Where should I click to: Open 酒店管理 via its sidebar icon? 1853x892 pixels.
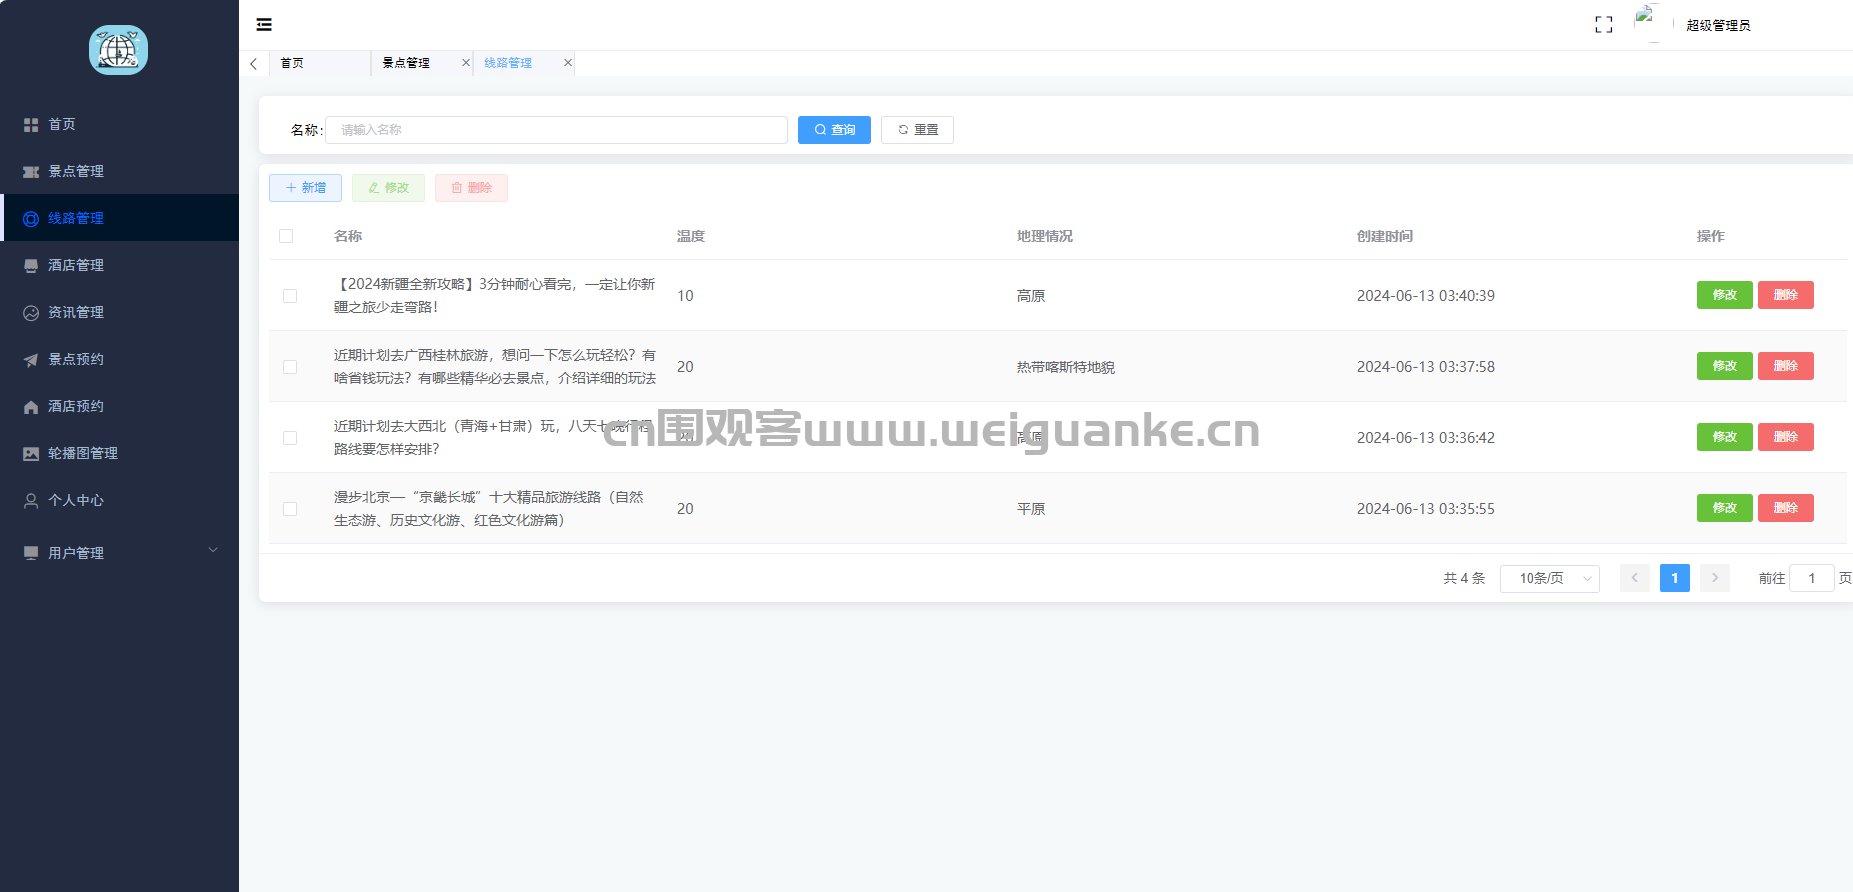coord(31,266)
